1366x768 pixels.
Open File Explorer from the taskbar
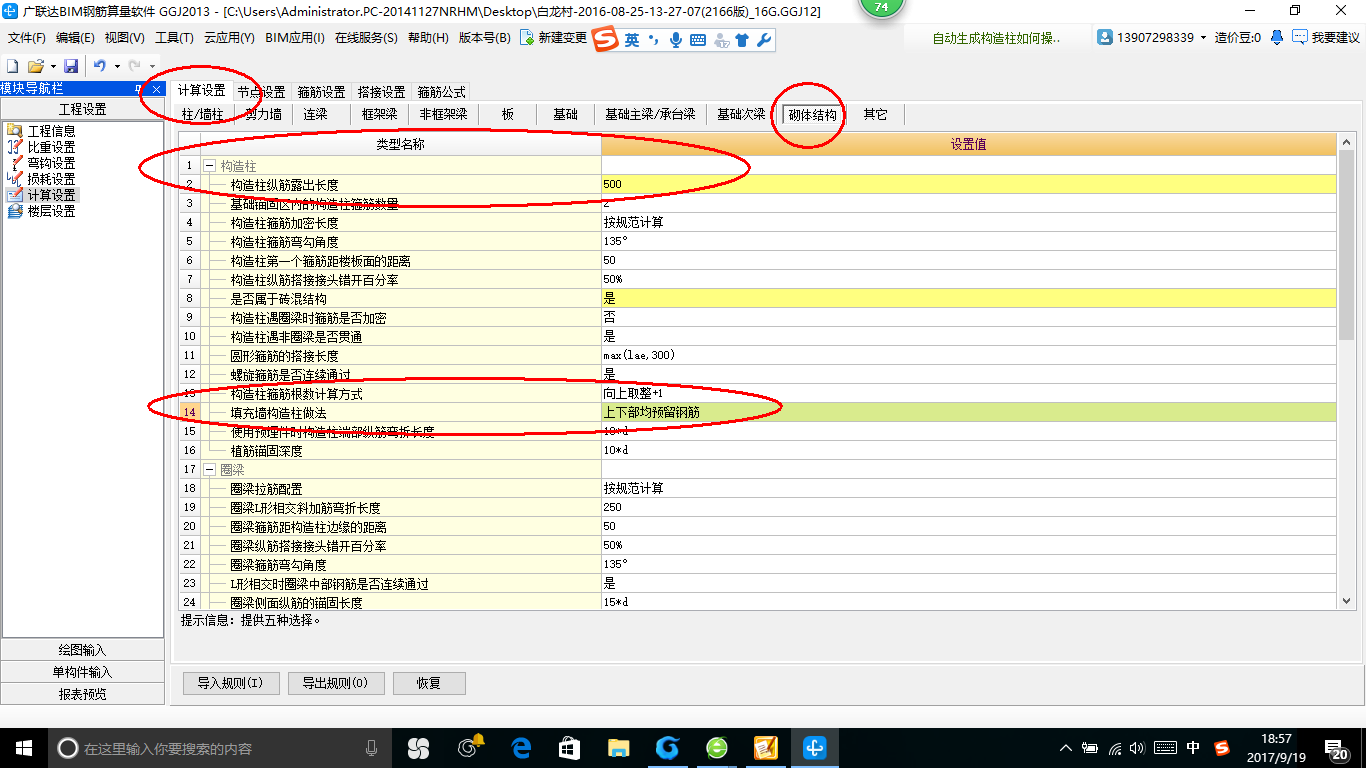(619, 748)
